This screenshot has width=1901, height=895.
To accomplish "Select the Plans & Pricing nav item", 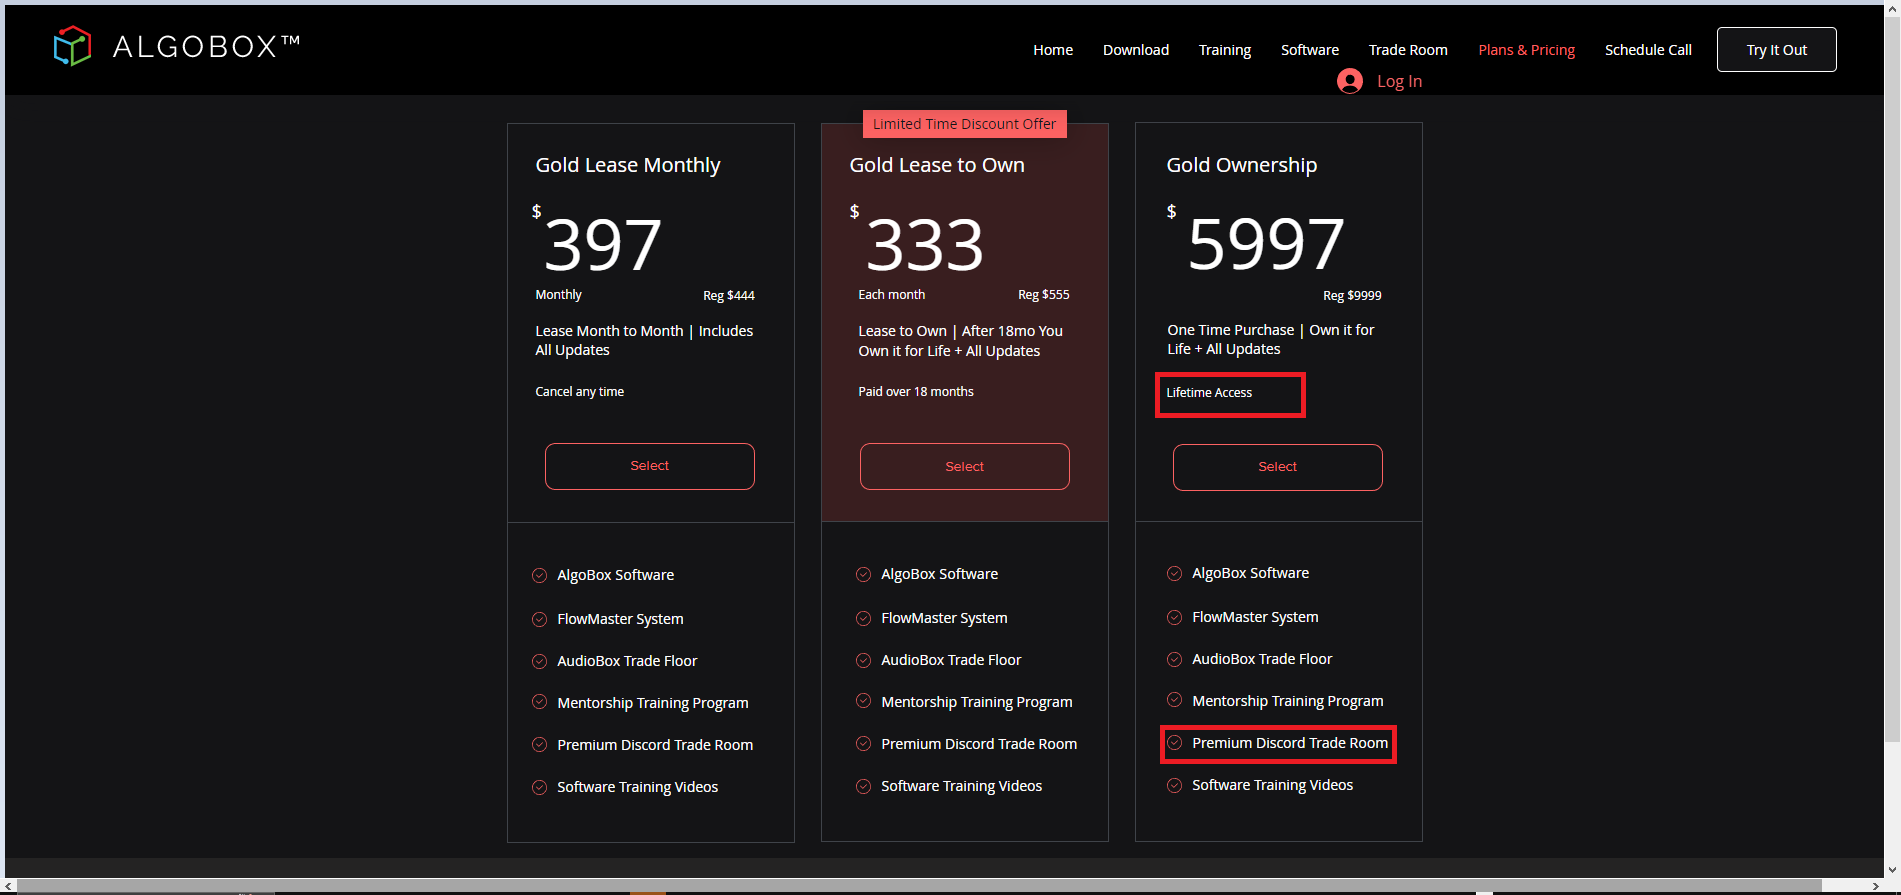I will click(1527, 50).
